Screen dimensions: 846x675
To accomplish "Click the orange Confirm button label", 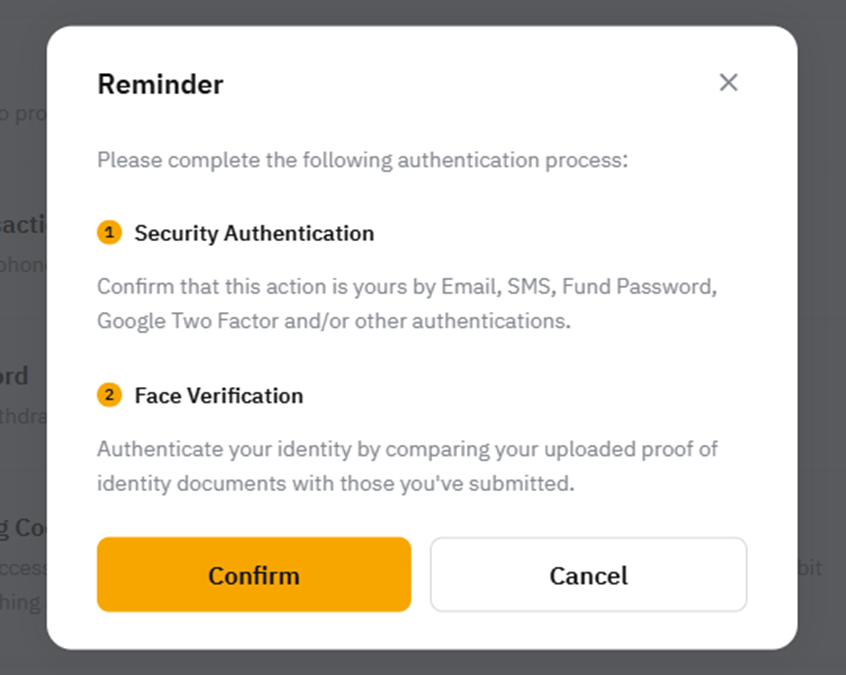I will click(x=253, y=575).
